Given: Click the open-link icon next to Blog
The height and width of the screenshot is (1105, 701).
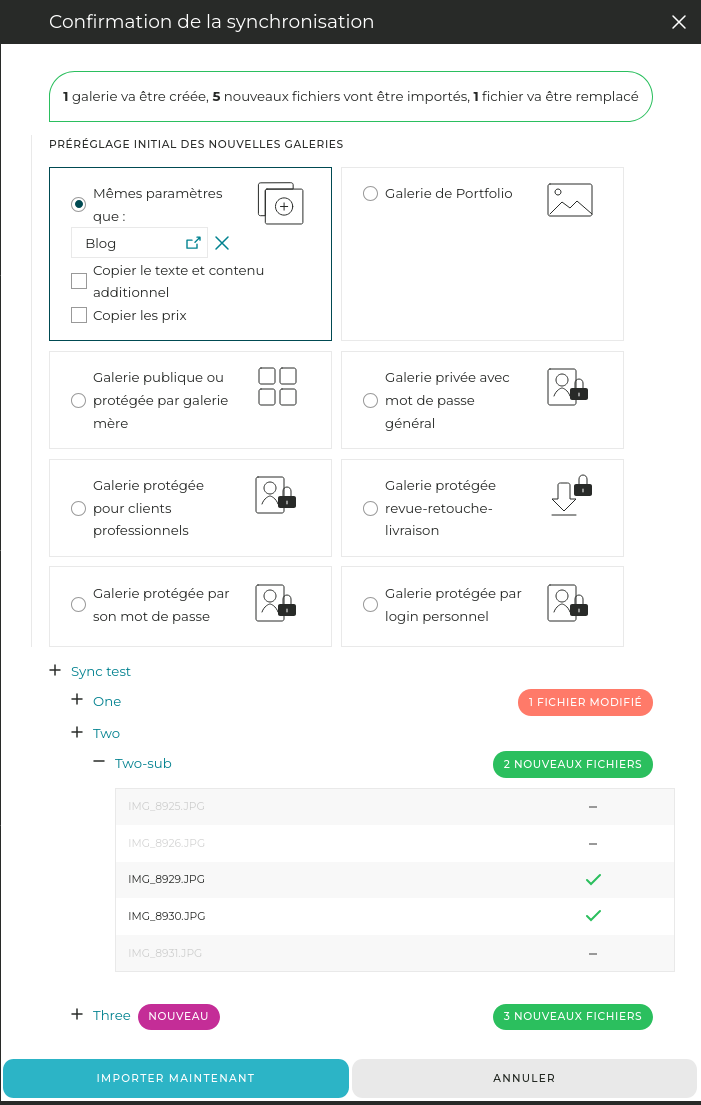Looking at the screenshot, I should 194,243.
